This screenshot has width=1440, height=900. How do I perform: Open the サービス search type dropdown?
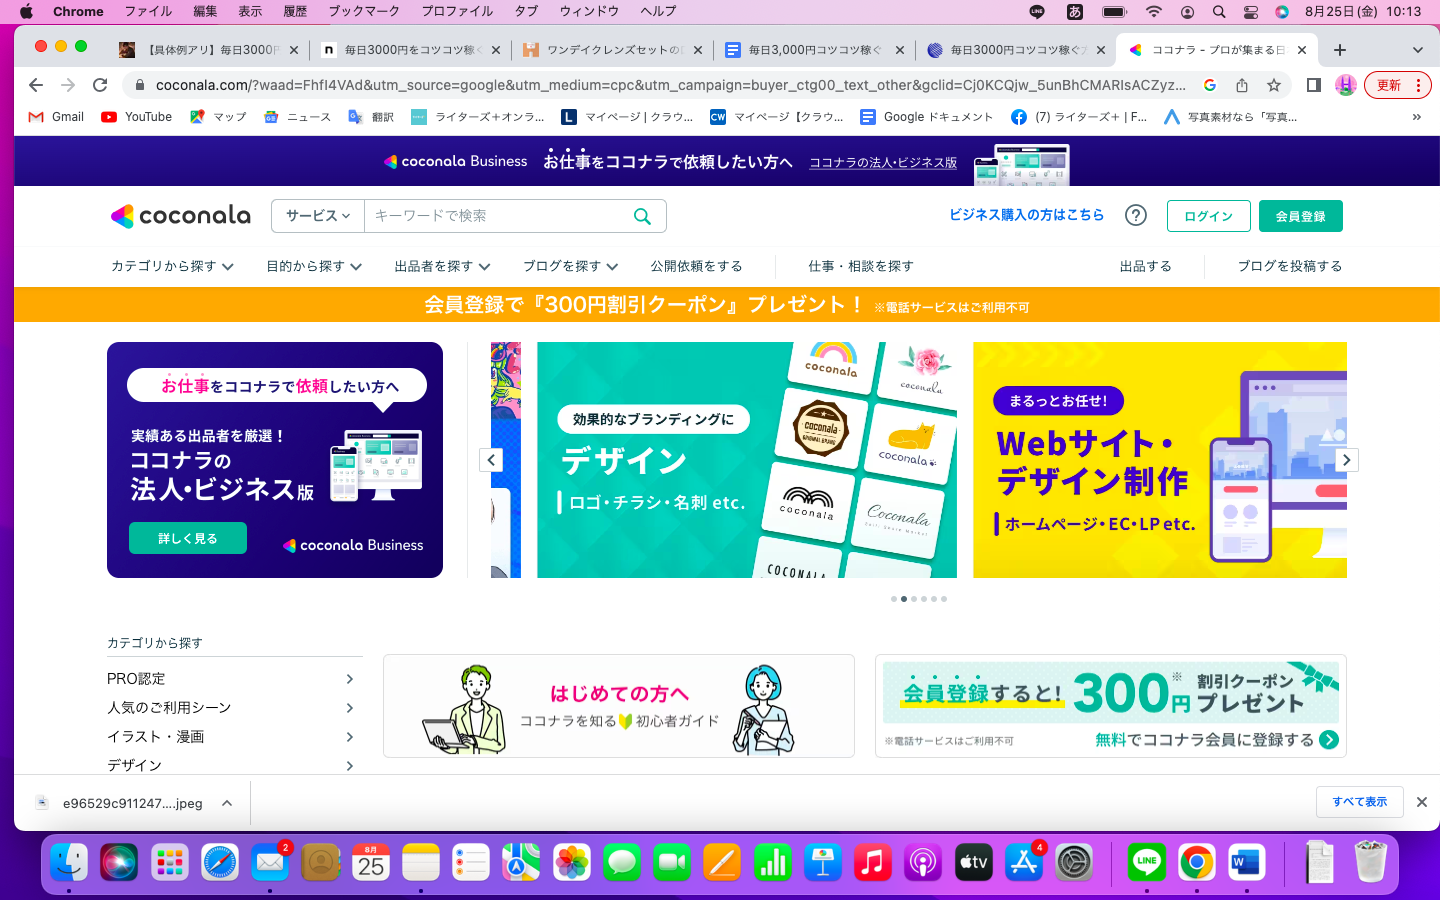318,216
